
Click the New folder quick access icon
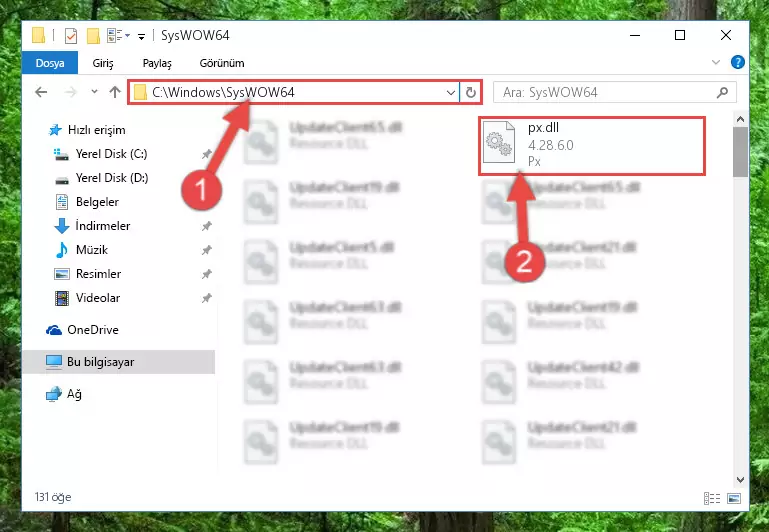pos(93,35)
